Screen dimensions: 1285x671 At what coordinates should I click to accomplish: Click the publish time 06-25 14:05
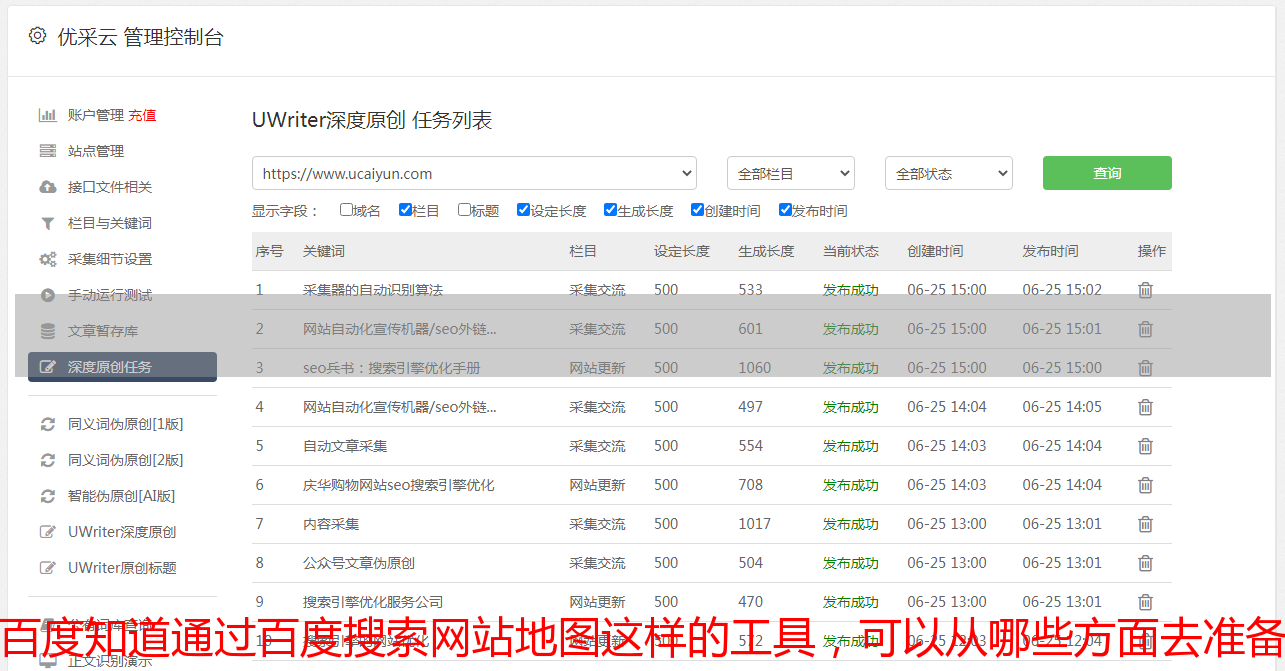1062,407
